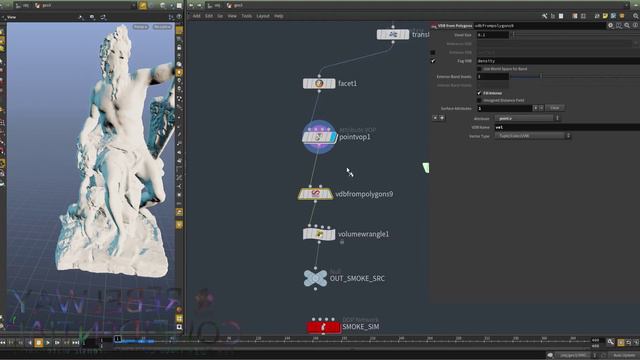Enable the Distance VDB checkbox

[433, 52]
